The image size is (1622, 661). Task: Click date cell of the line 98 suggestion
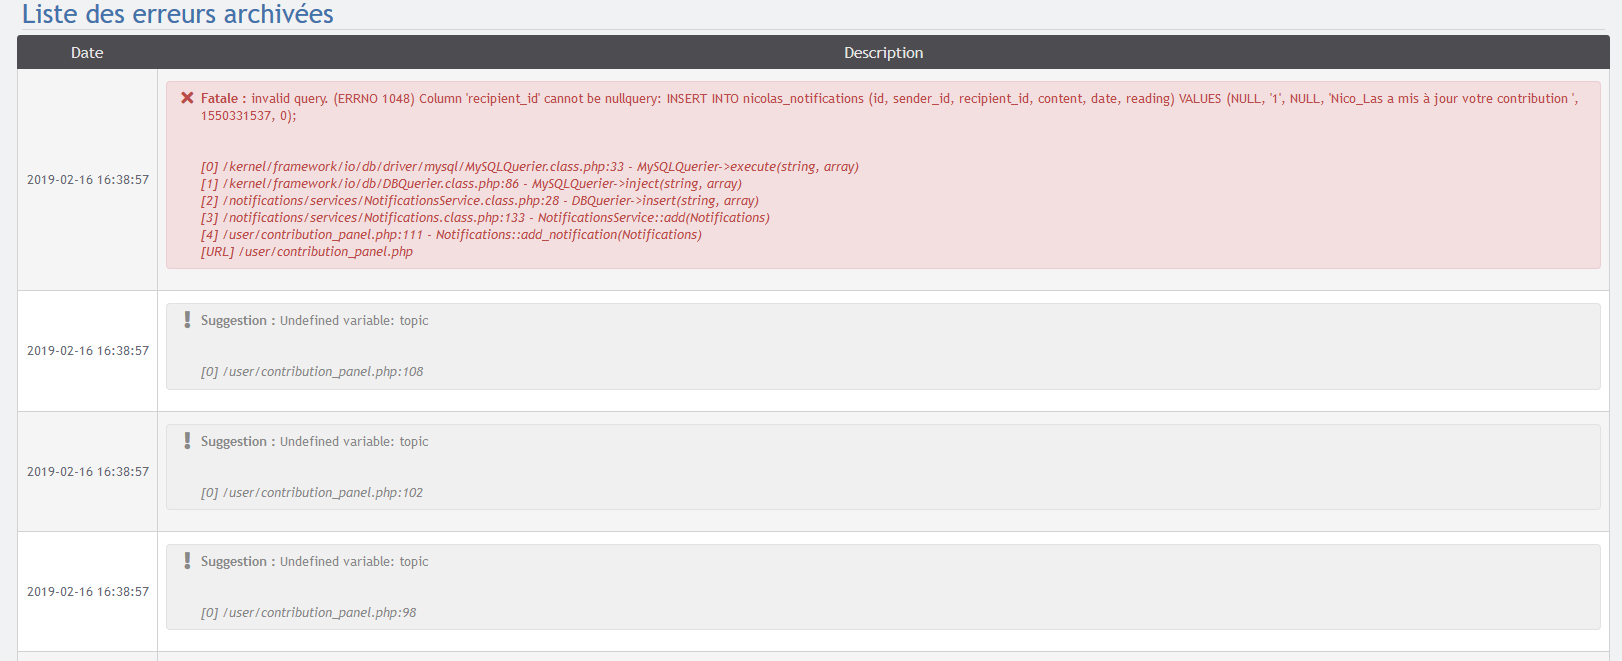click(88, 592)
